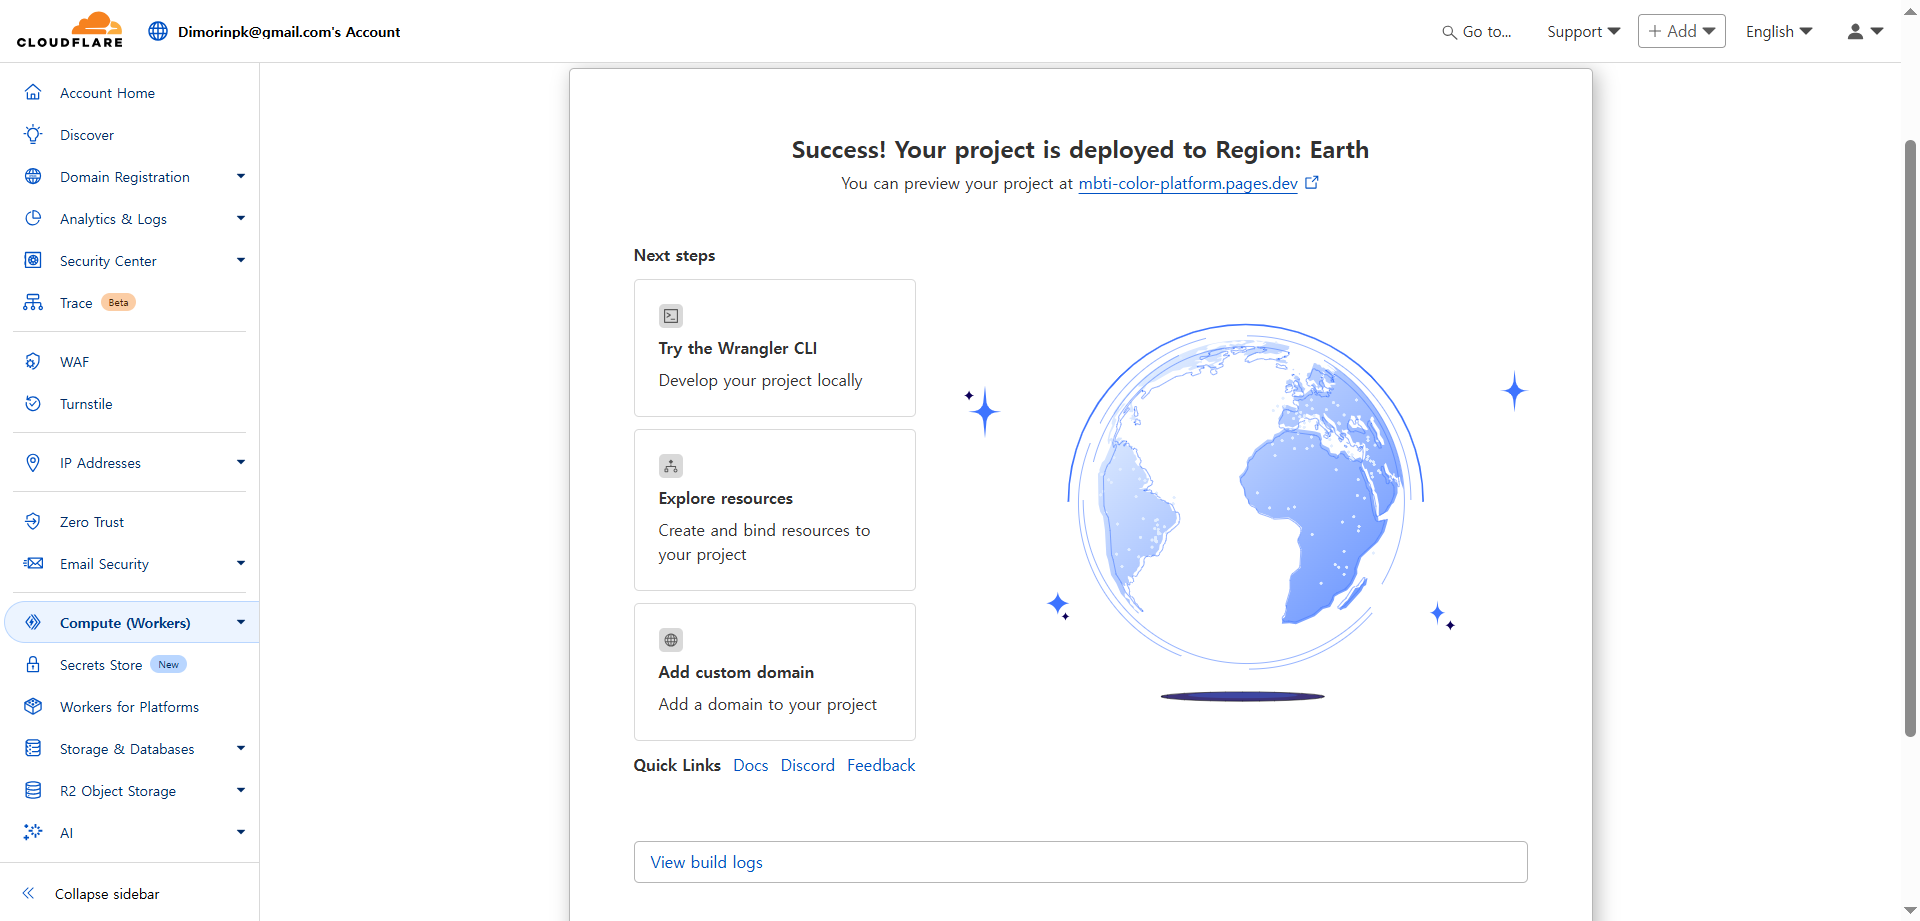Click the Beta badge next to Trace

[x=118, y=302]
